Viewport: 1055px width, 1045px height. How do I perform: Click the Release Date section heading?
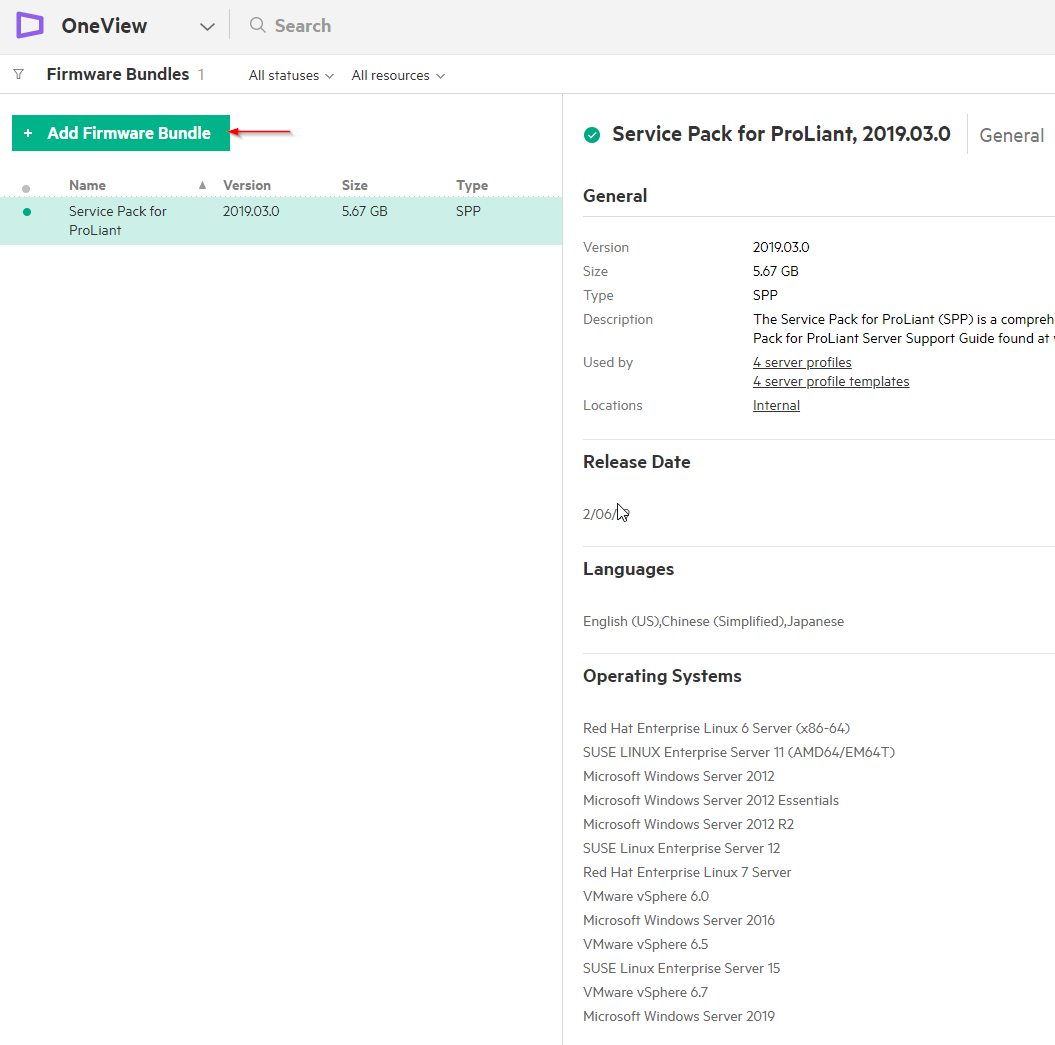[x=636, y=462]
